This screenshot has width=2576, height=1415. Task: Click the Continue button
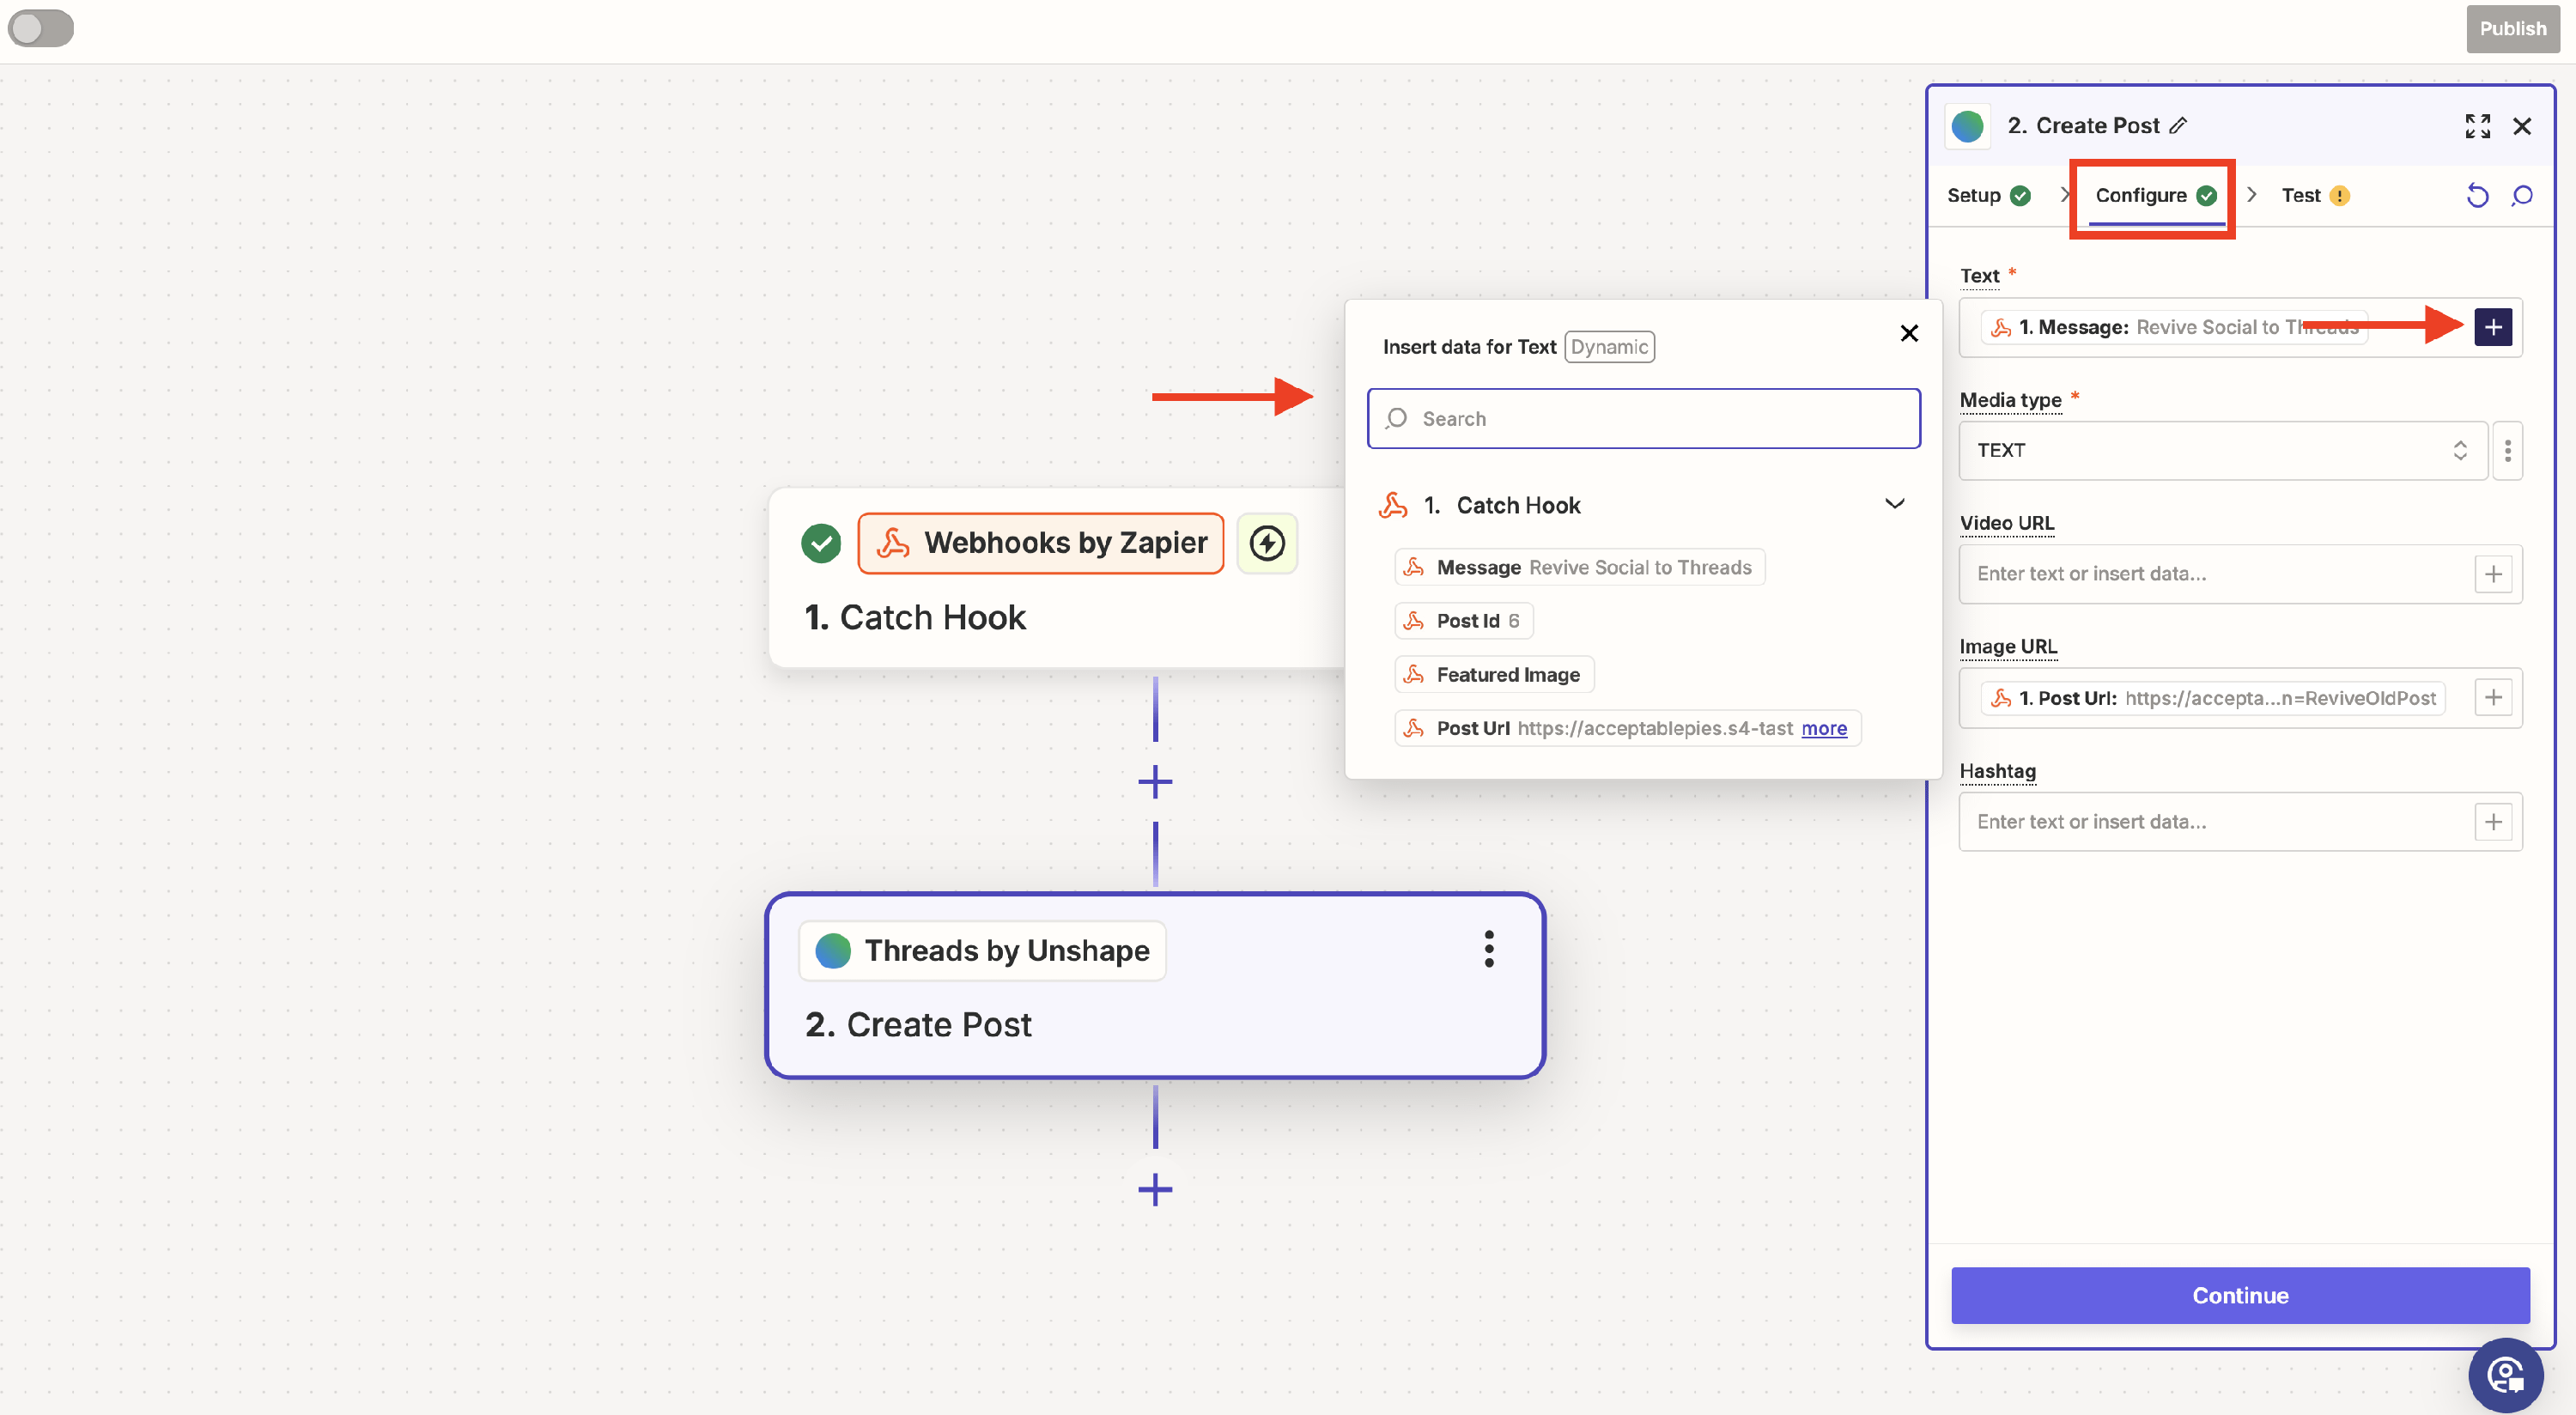2239,1295
